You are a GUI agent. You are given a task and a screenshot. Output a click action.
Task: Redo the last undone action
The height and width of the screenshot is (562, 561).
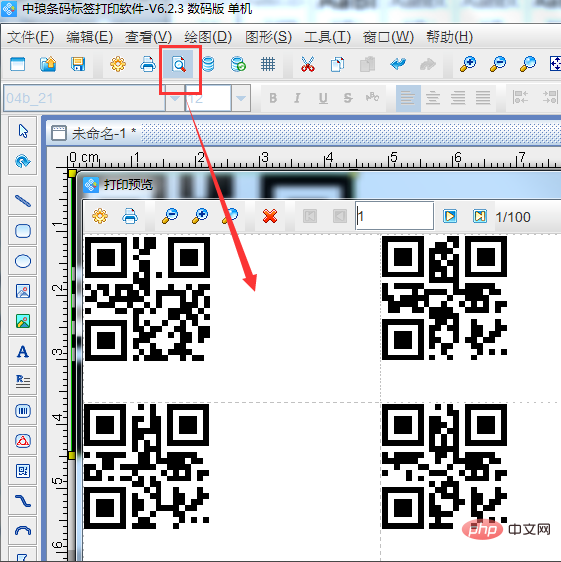pyautogui.click(x=428, y=65)
